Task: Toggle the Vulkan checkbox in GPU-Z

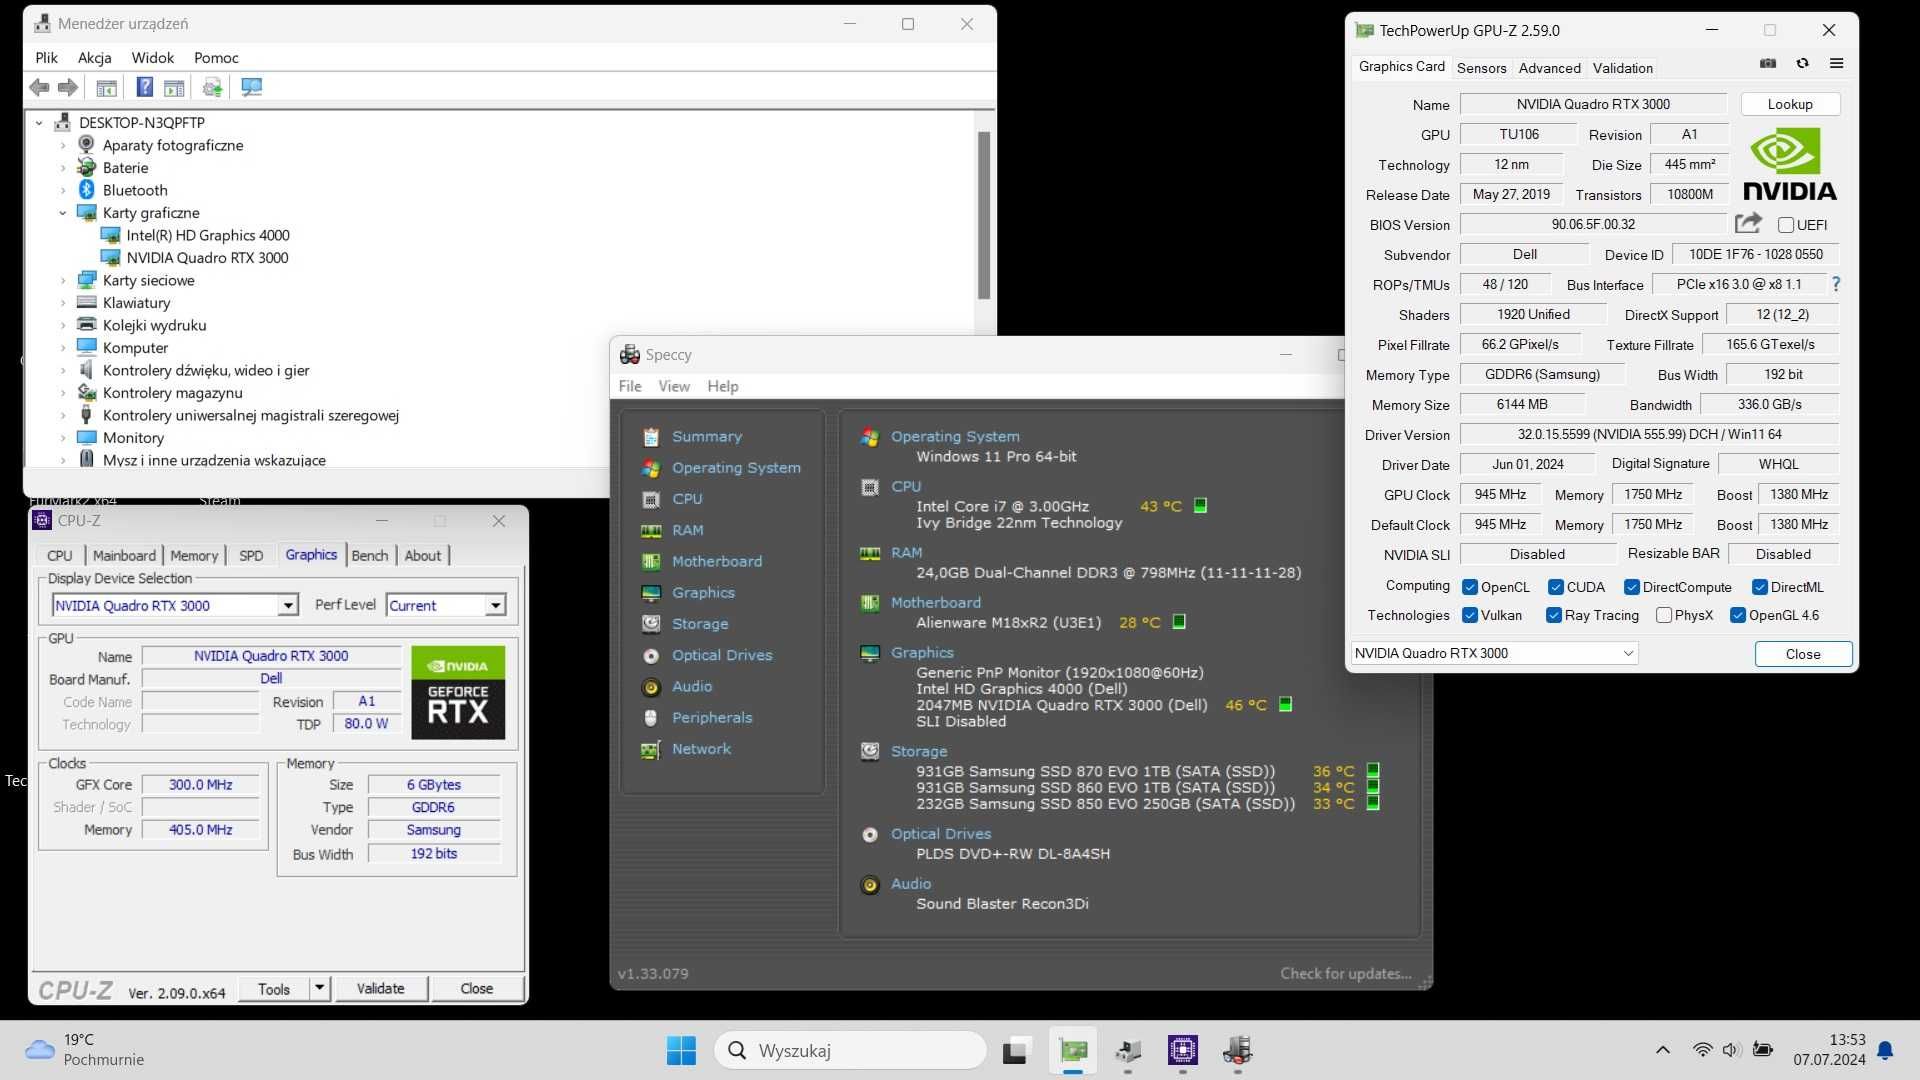Action: [1470, 615]
